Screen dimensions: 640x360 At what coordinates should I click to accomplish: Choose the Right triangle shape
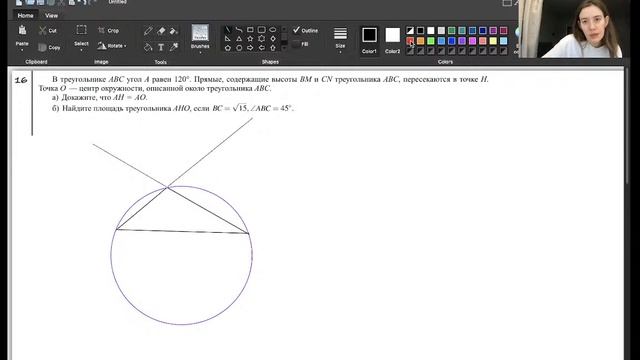[228, 39]
